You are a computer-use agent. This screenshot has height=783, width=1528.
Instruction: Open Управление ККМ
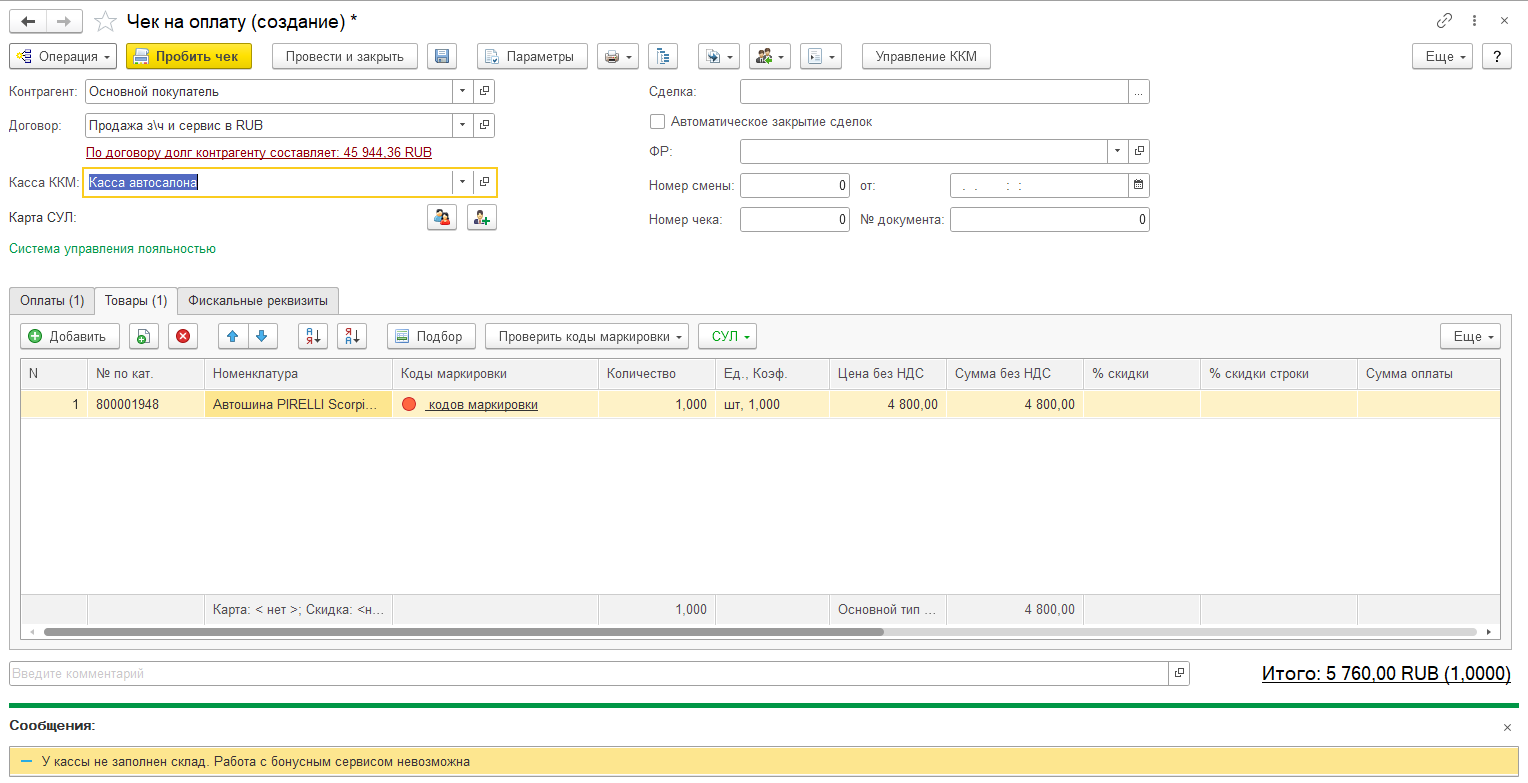point(926,57)
